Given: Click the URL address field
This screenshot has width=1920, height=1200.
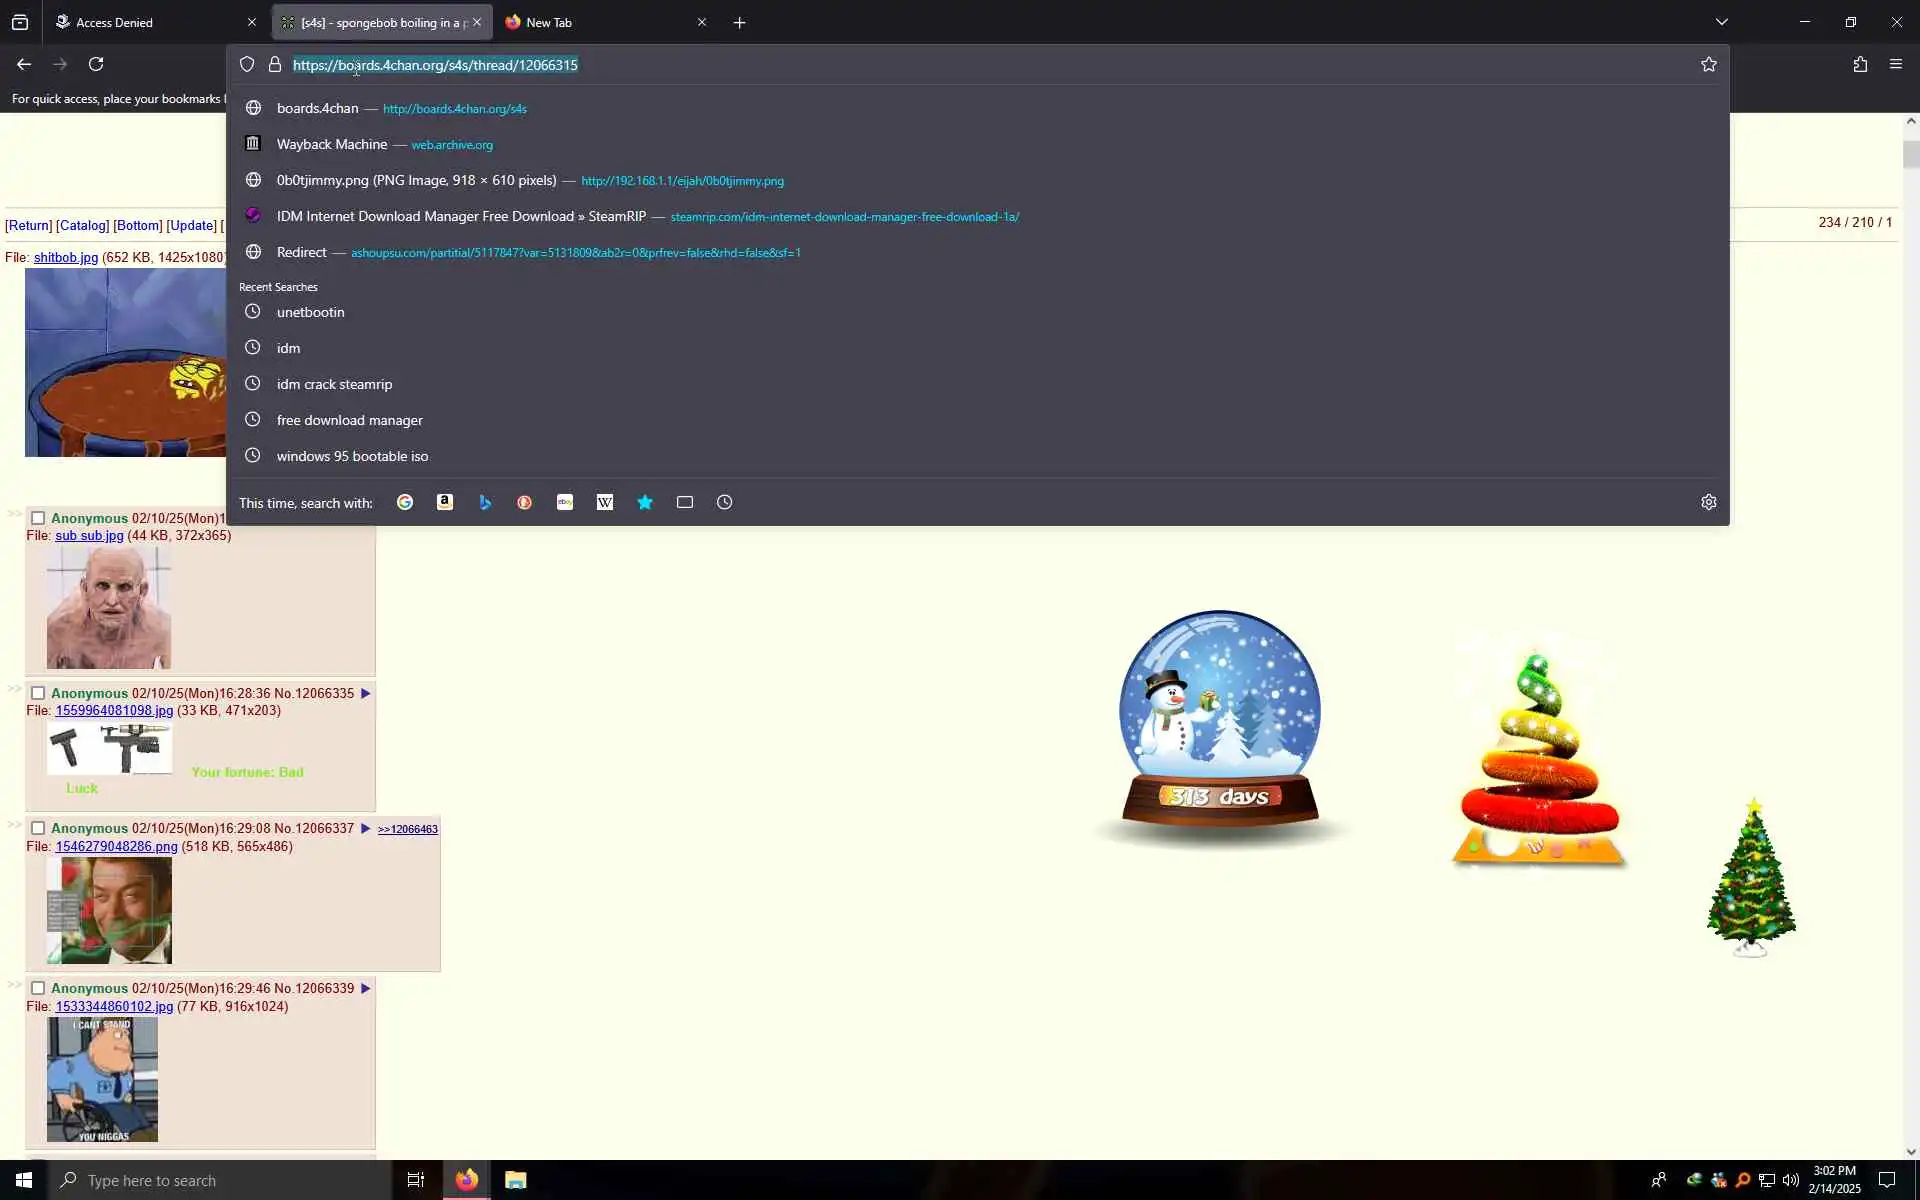Looking at the screenshot, I should click(900, 65).
